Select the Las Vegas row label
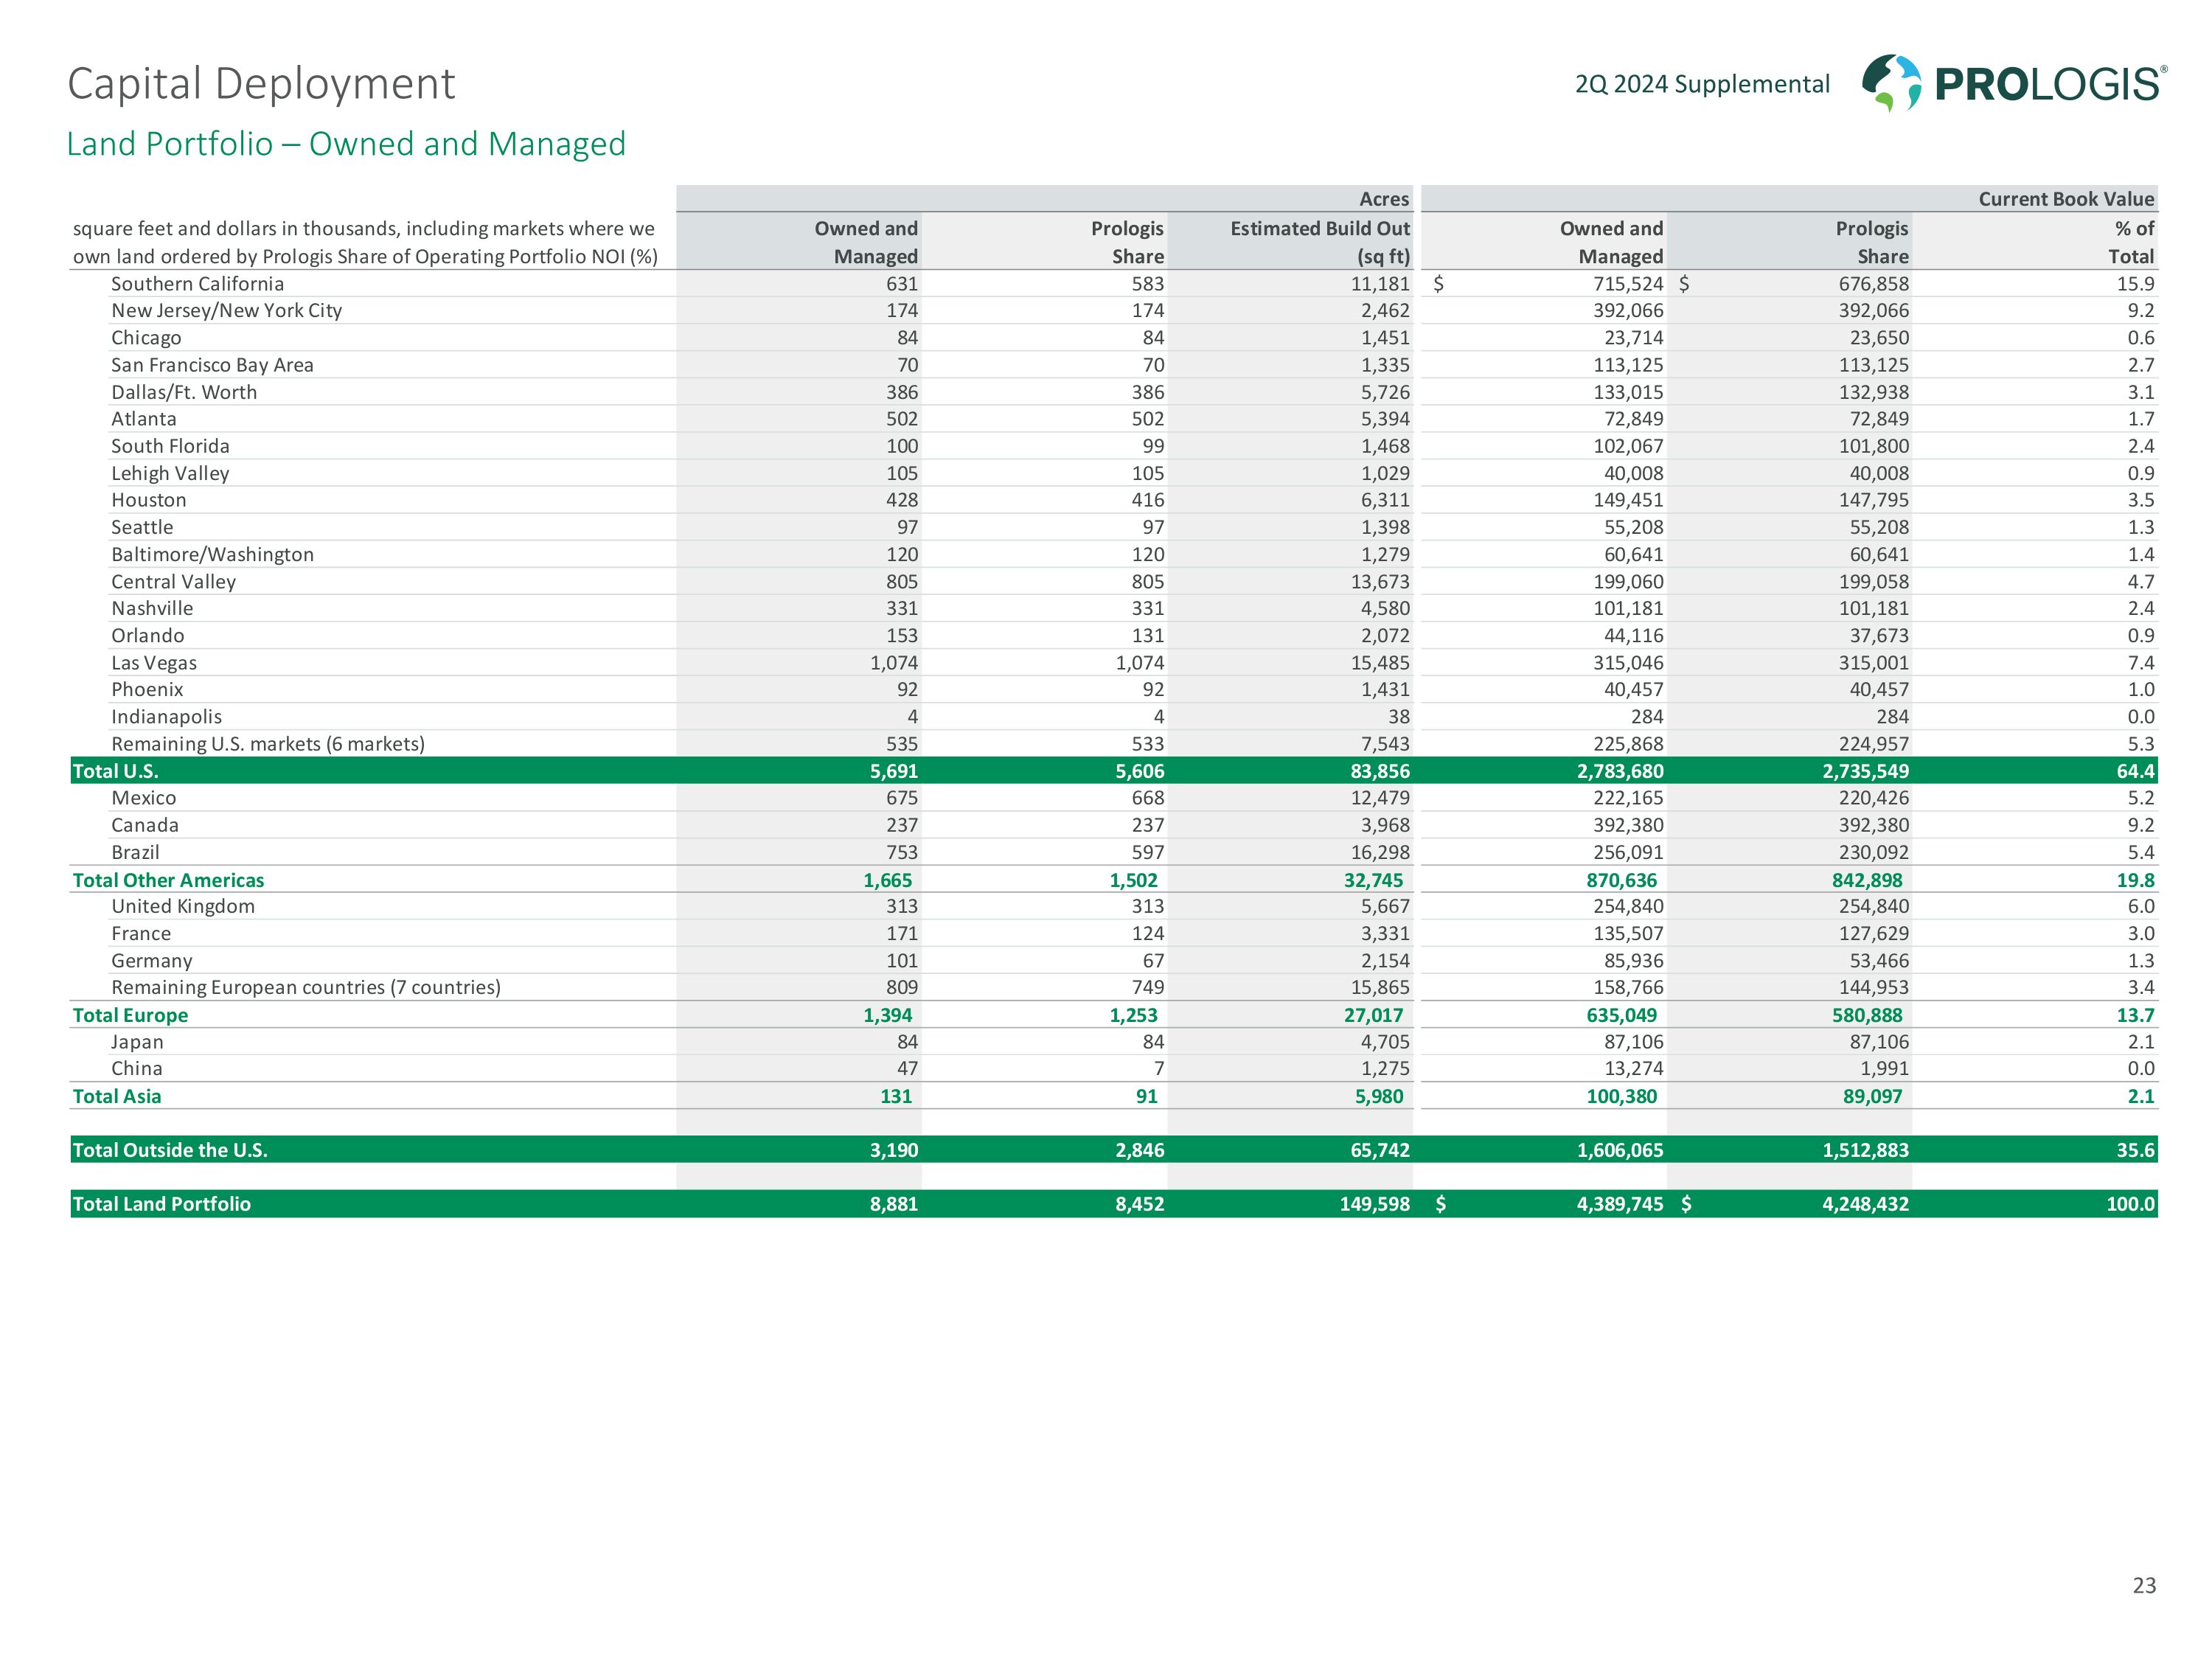 click(x=154, y=663)
